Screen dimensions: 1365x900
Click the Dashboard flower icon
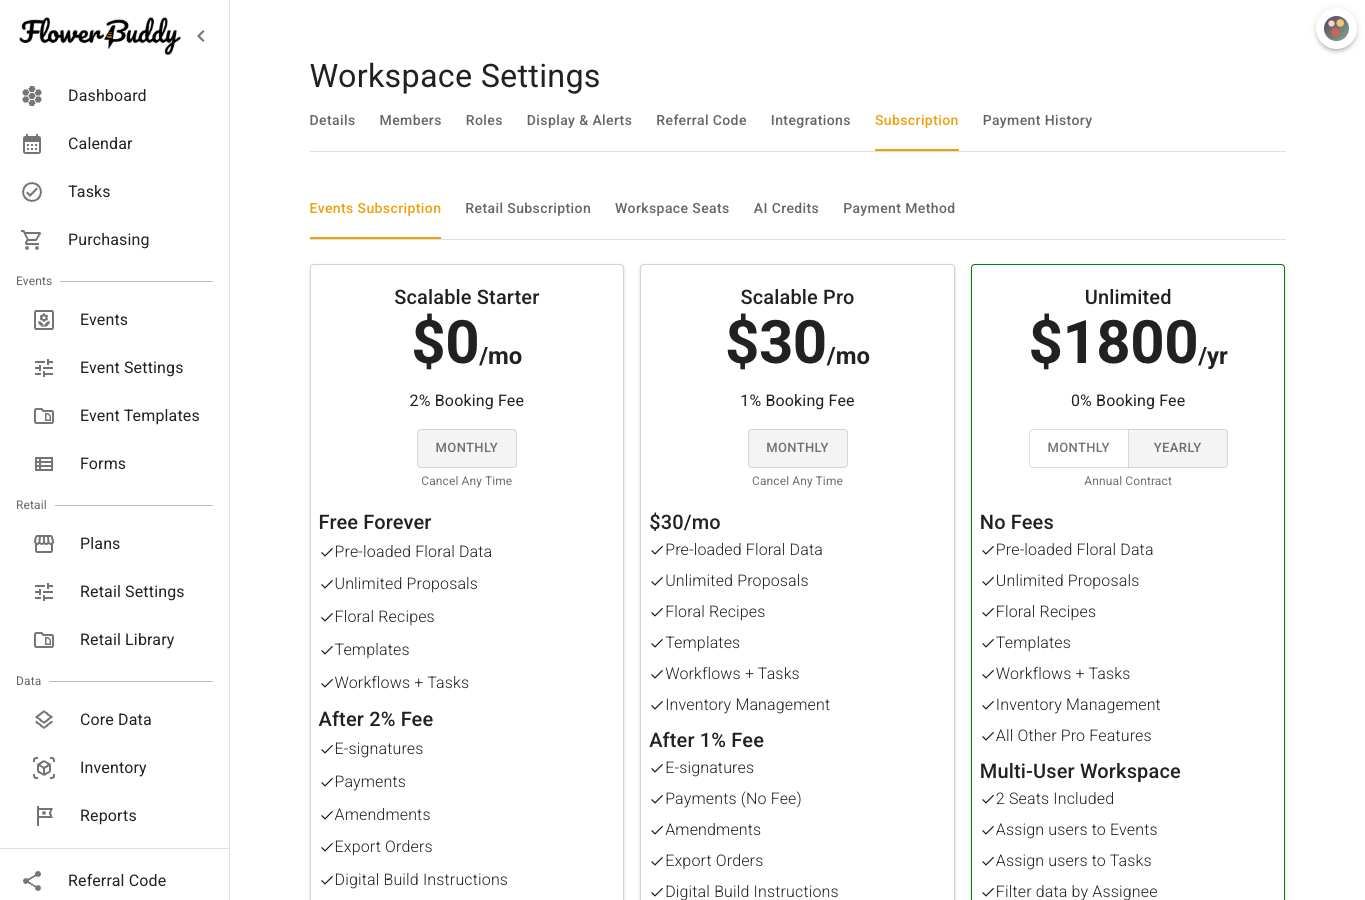[x=32, y=96]
